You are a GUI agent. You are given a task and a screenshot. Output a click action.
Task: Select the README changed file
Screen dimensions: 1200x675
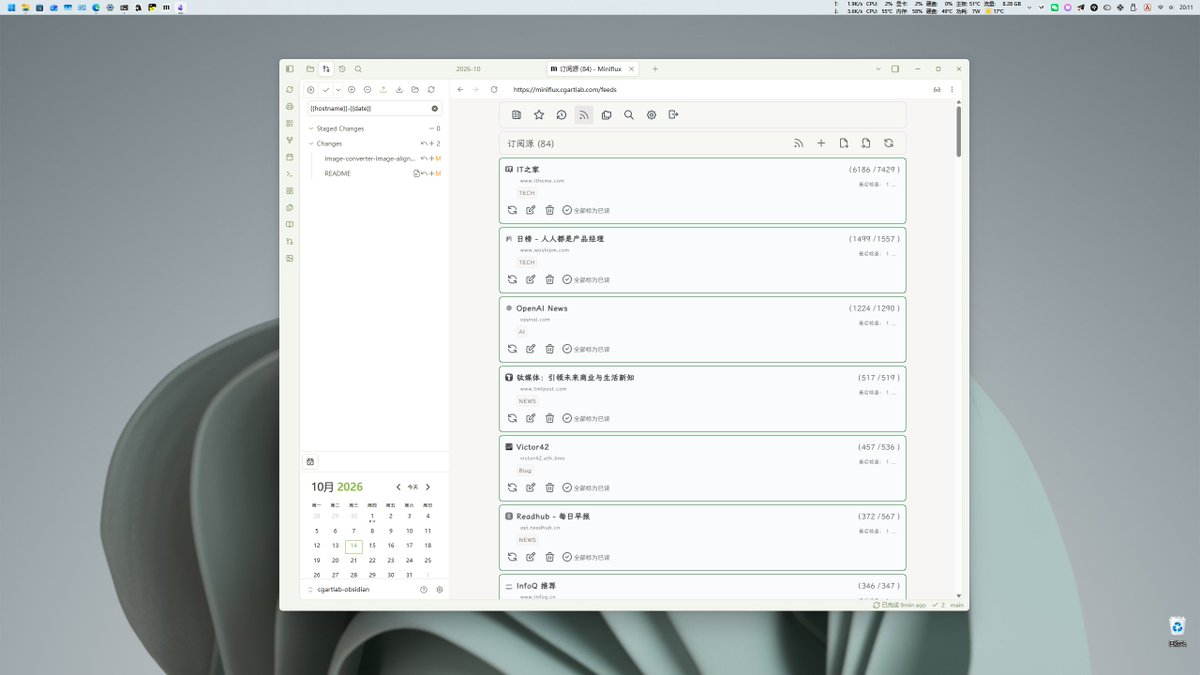coord(337,174)
